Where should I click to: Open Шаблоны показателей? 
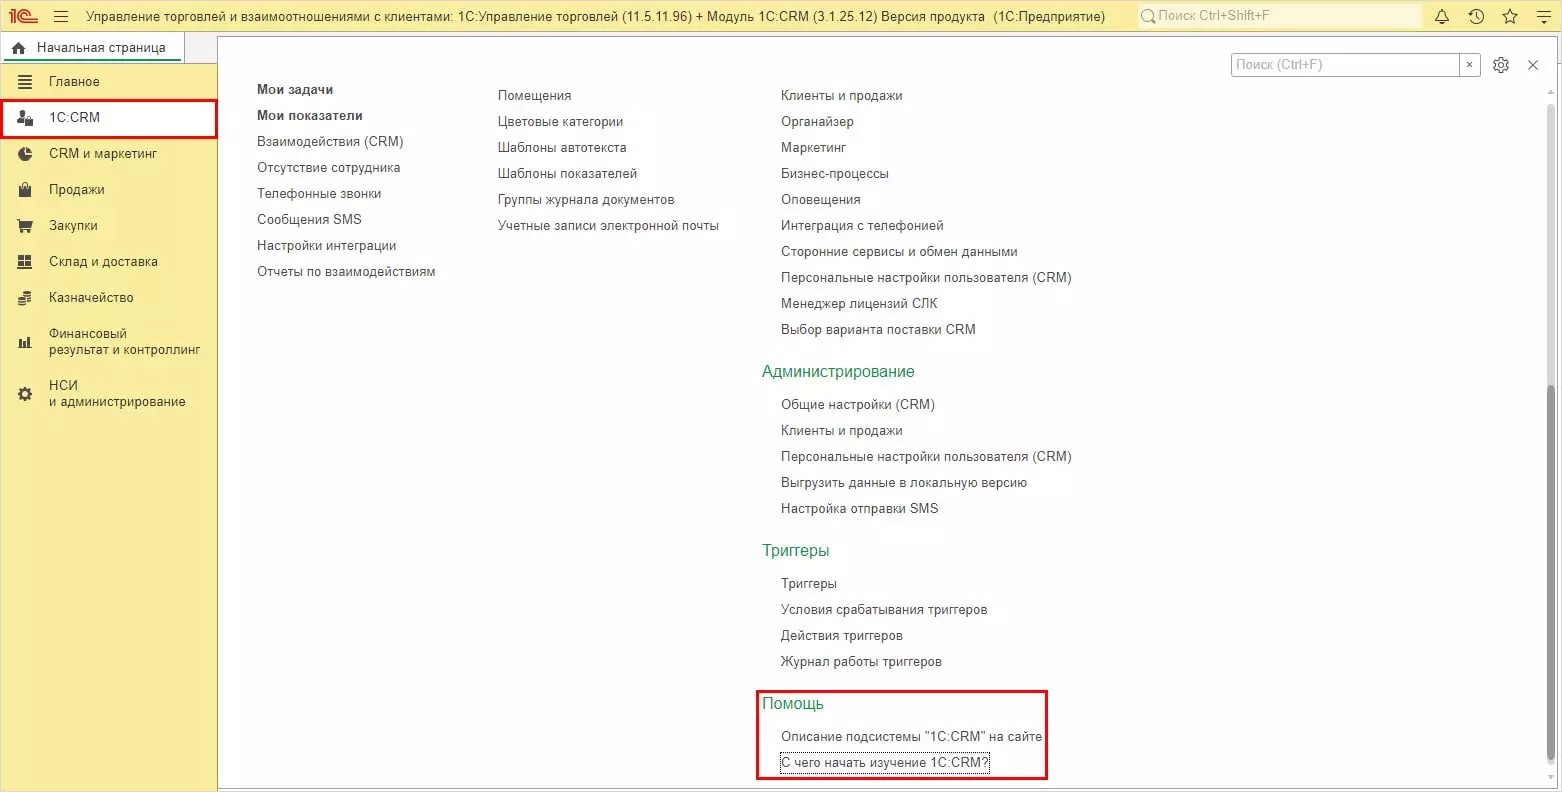click(x=568, y=174)
